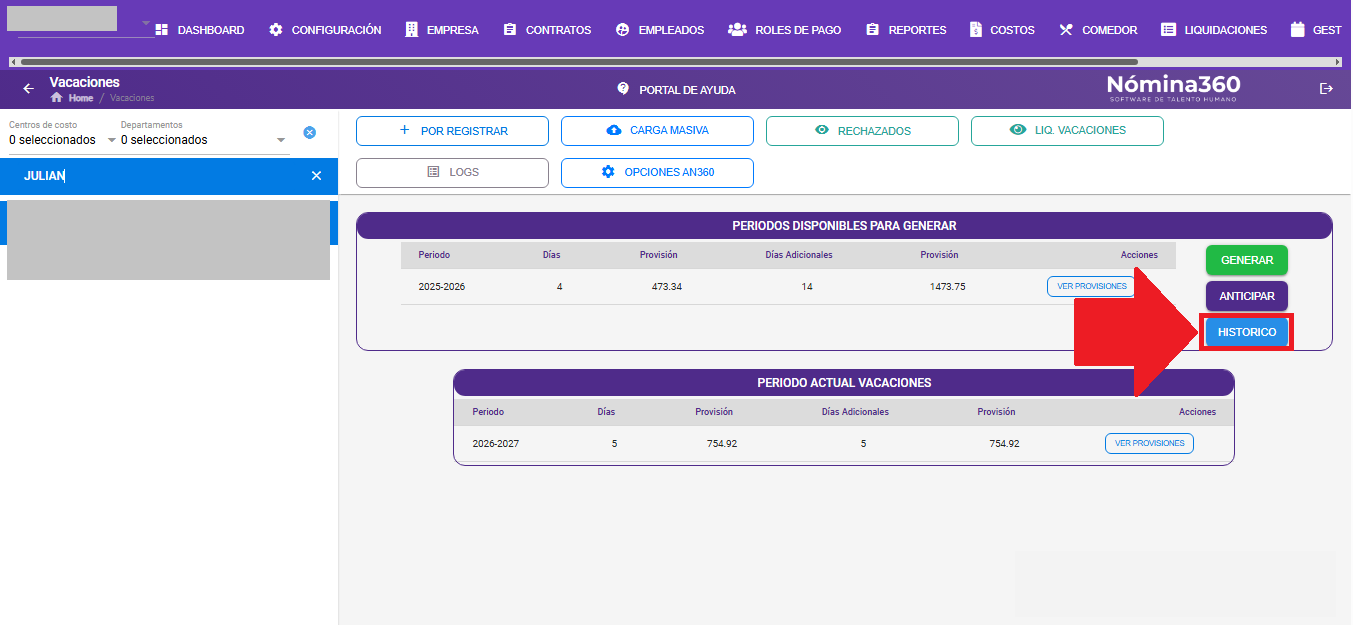Click the Dashboard grid icon
1353x625 pixels.
161,30
